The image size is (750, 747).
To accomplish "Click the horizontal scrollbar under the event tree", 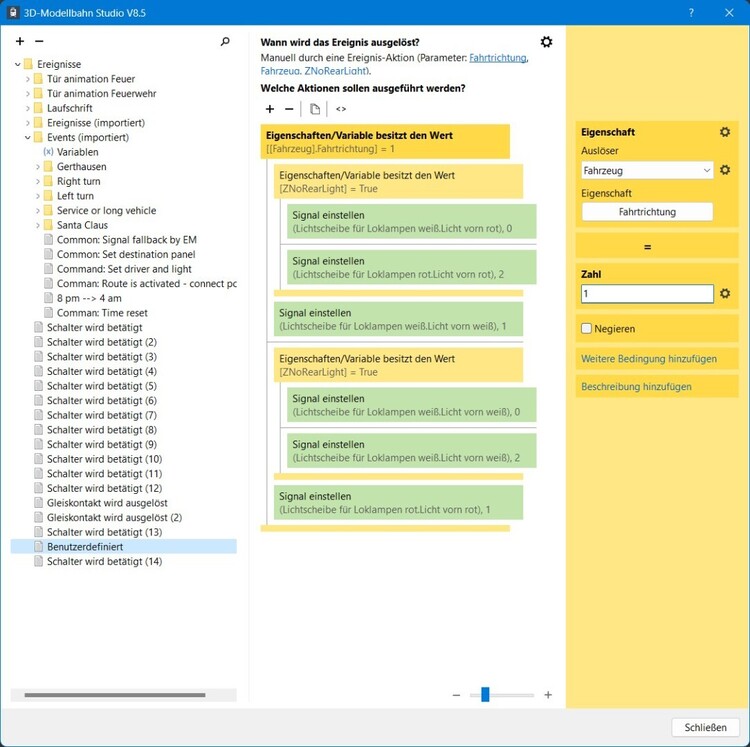I will 115,695.
